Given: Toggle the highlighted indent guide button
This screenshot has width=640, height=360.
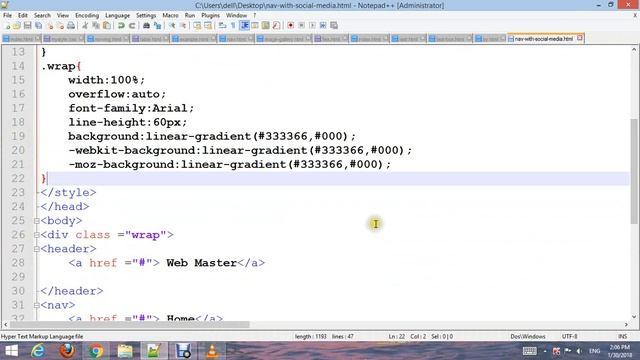Looking at the screenshot, I should [244, 25].
